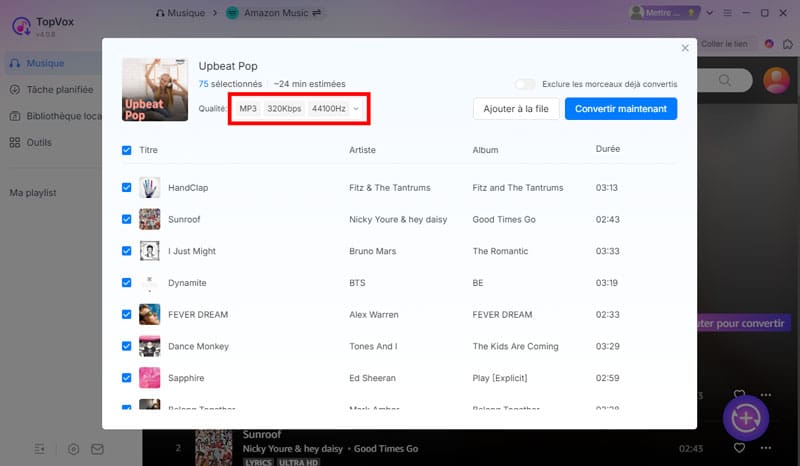This screenshot has height=466, width=800.
Task: Toggle Exclure les morceaux déjà convertis
Action: click(x=525, y=84)
